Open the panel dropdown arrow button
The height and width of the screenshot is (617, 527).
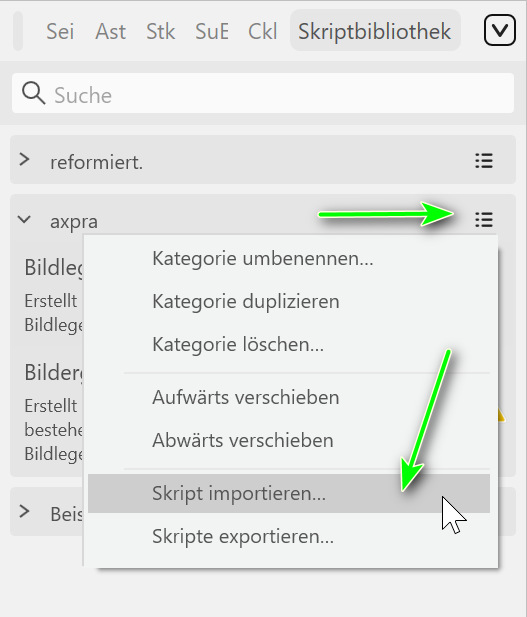pyautogui.click(x=499, y=30)
